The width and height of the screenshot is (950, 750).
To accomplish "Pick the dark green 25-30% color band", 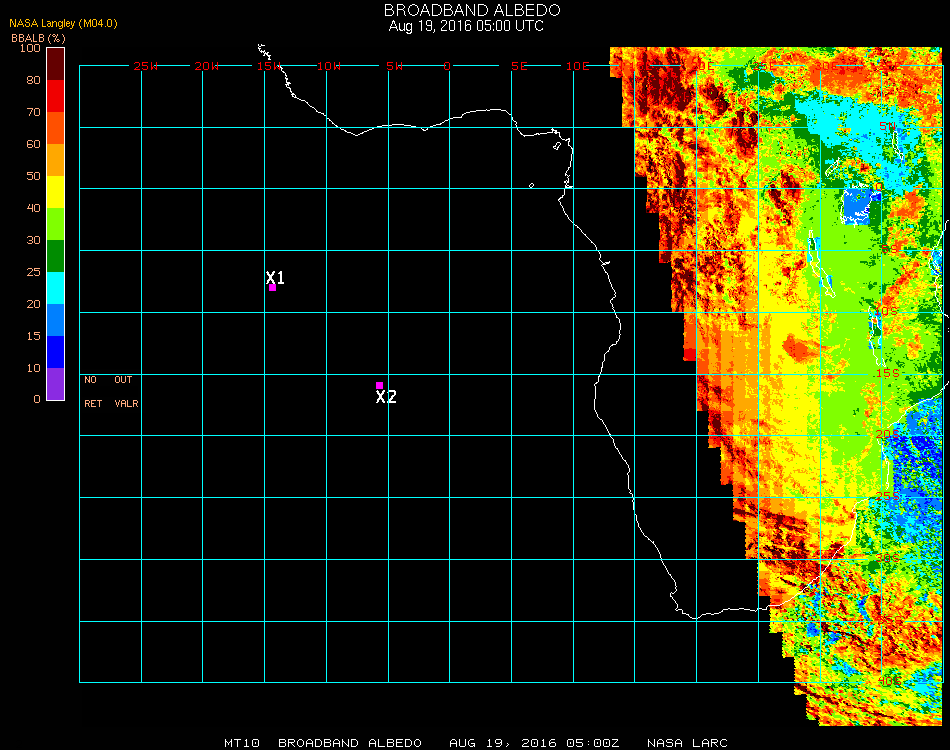I will [x=55, y=256].
